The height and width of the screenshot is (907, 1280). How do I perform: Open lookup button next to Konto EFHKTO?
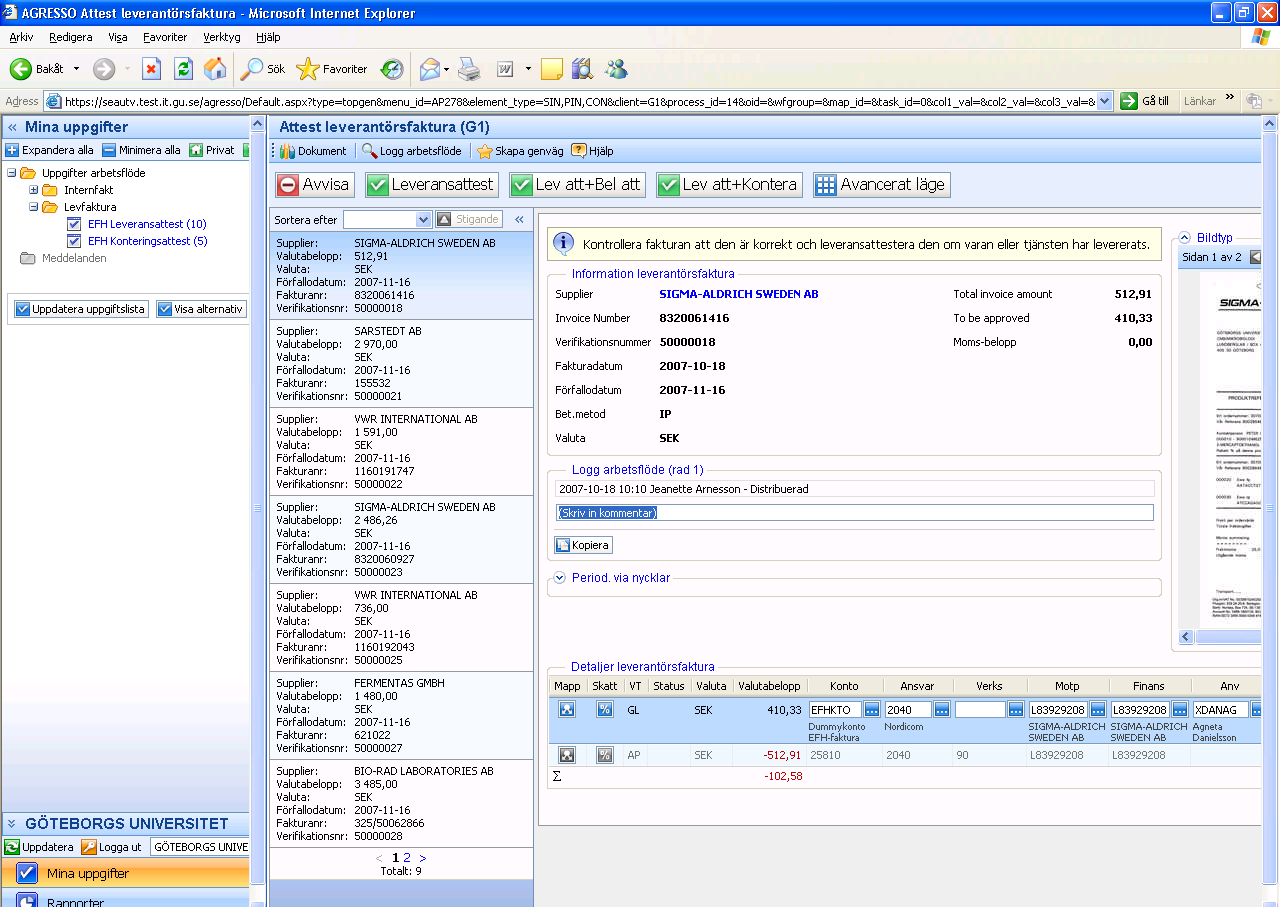[x=872, y=709]
